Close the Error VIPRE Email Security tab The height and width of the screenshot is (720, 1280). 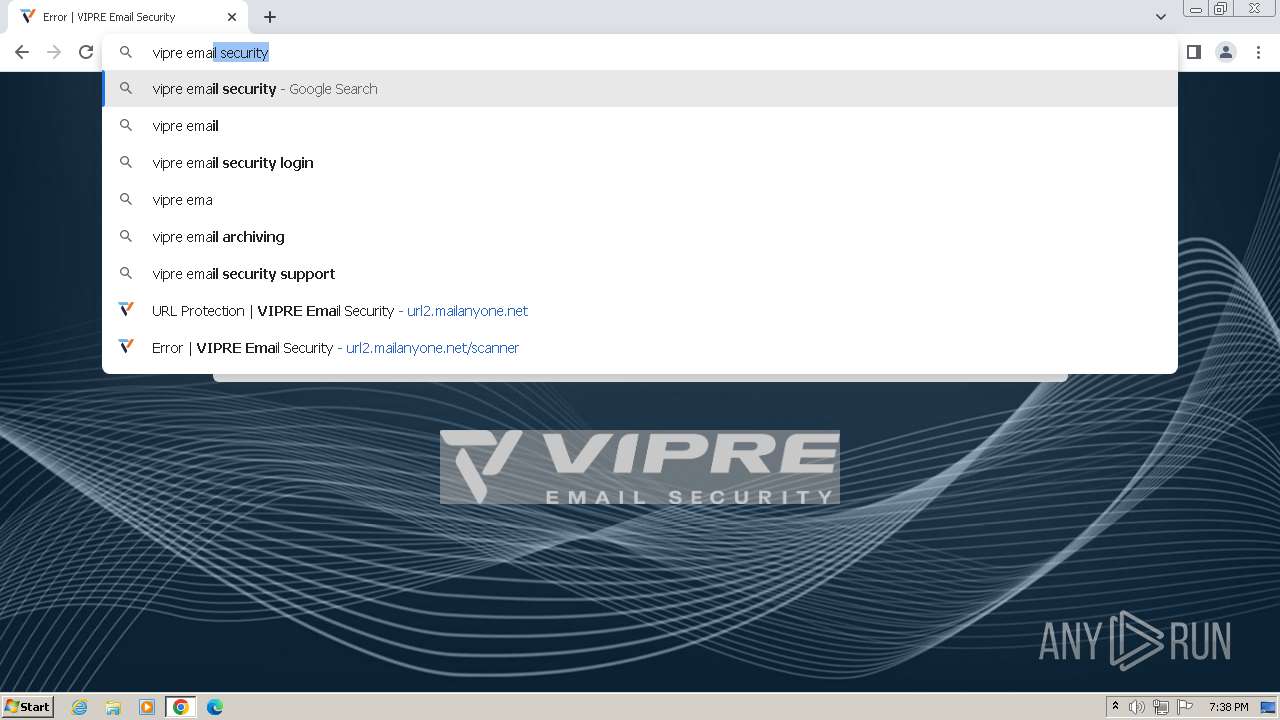[231, 17]
